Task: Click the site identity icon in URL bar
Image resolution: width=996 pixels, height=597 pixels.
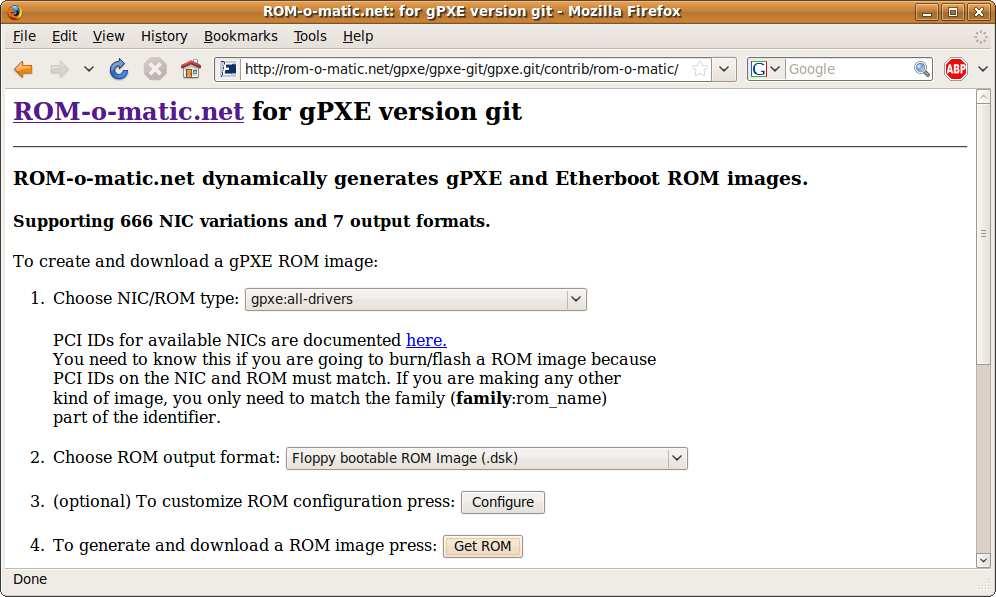Action: pos(229,69)
